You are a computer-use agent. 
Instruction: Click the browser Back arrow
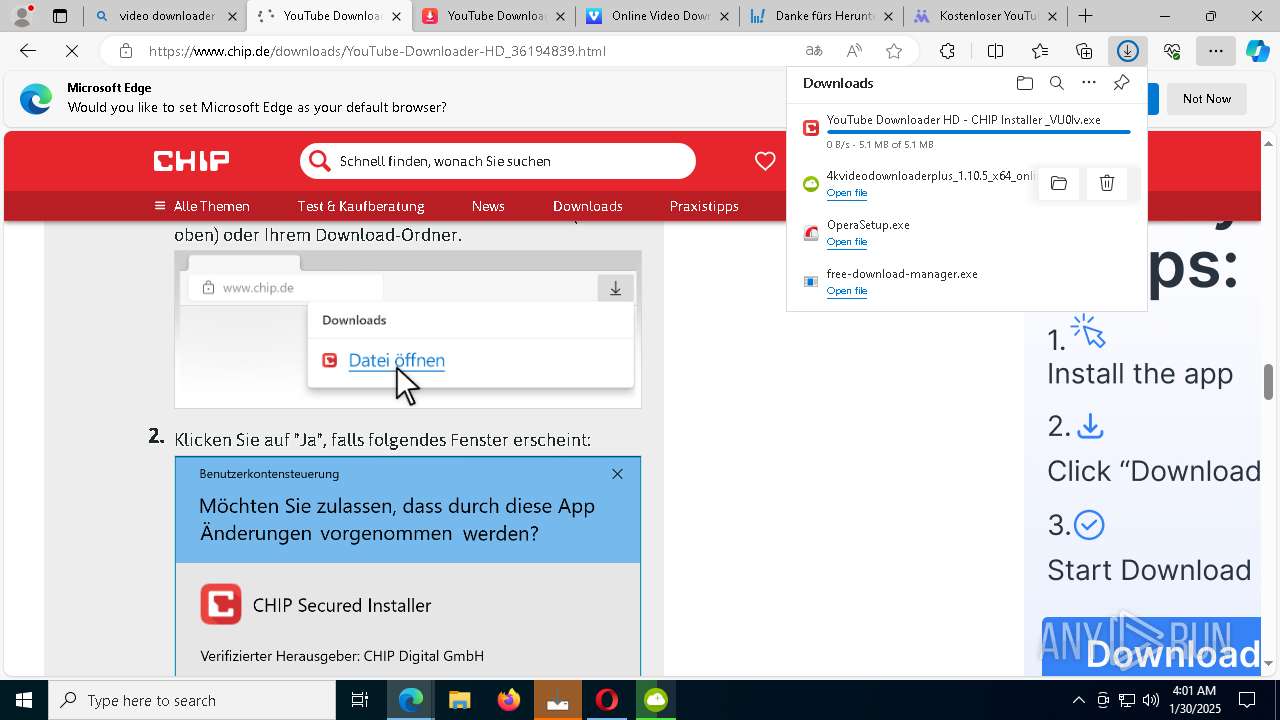[28, 51]
